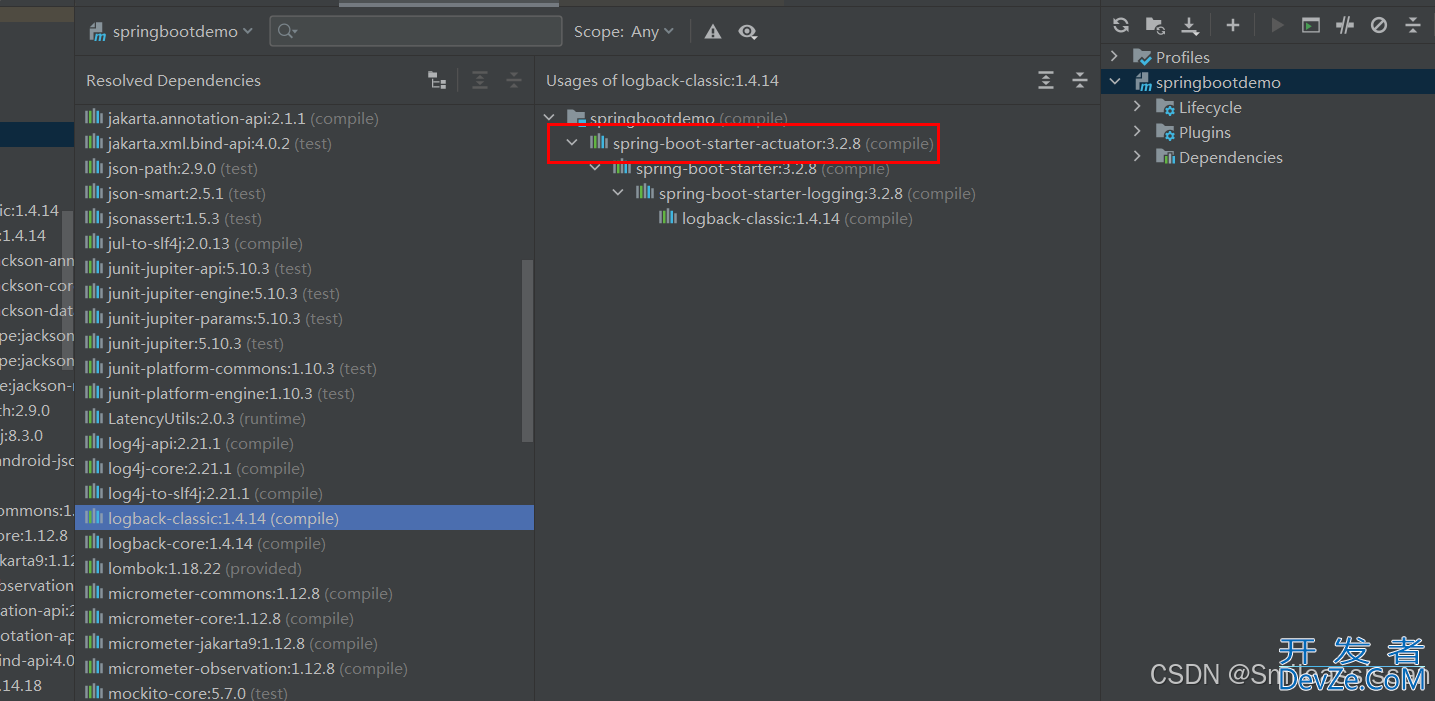Click Collapse All in Resolved Dependencies header

click(513, 81)
